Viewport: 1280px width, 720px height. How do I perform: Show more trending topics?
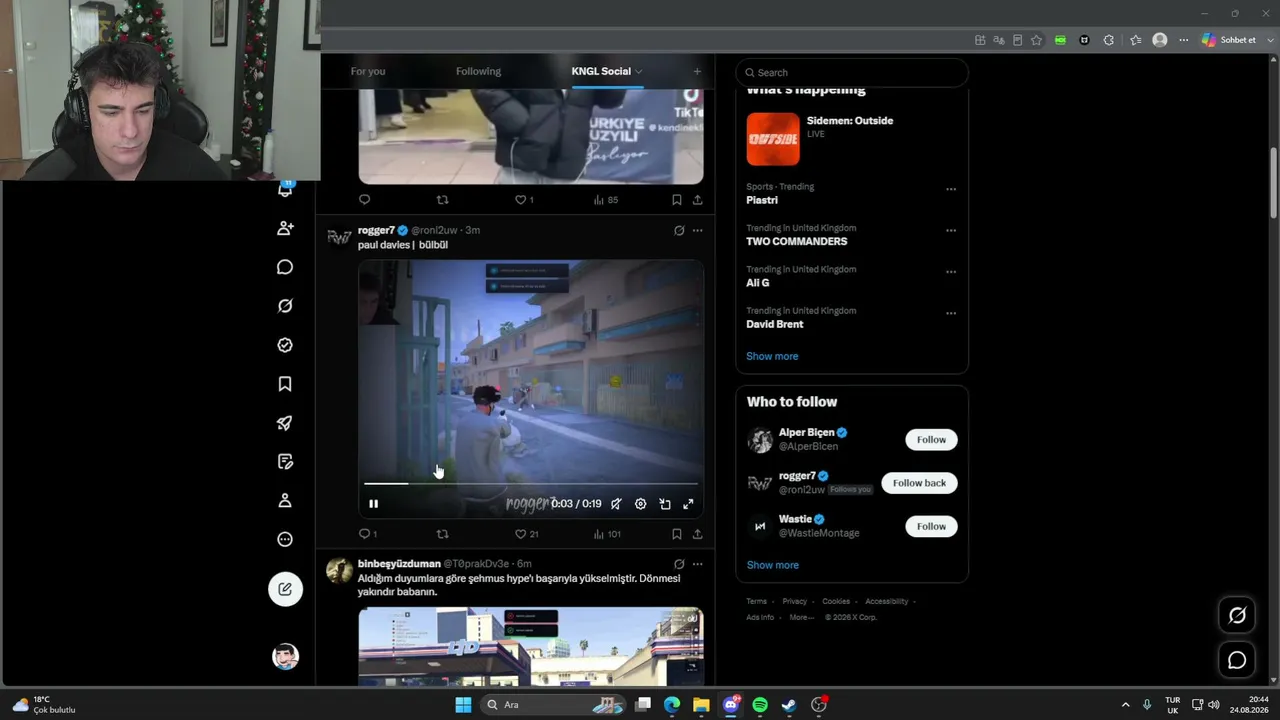pyautogui.click(x=772, y=356)
